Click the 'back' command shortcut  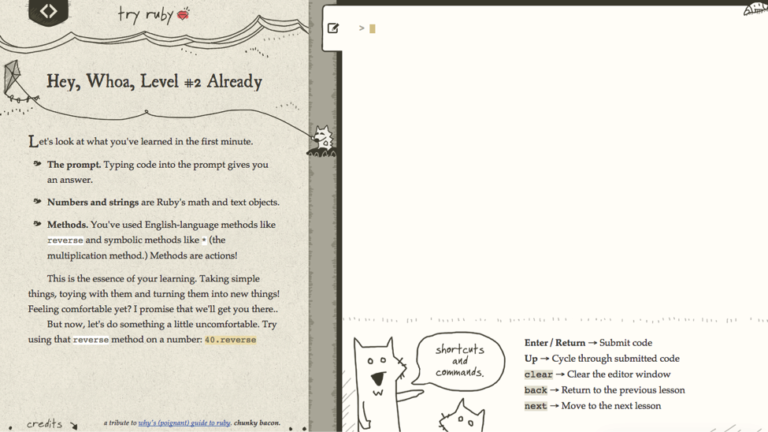coord(535,390)
